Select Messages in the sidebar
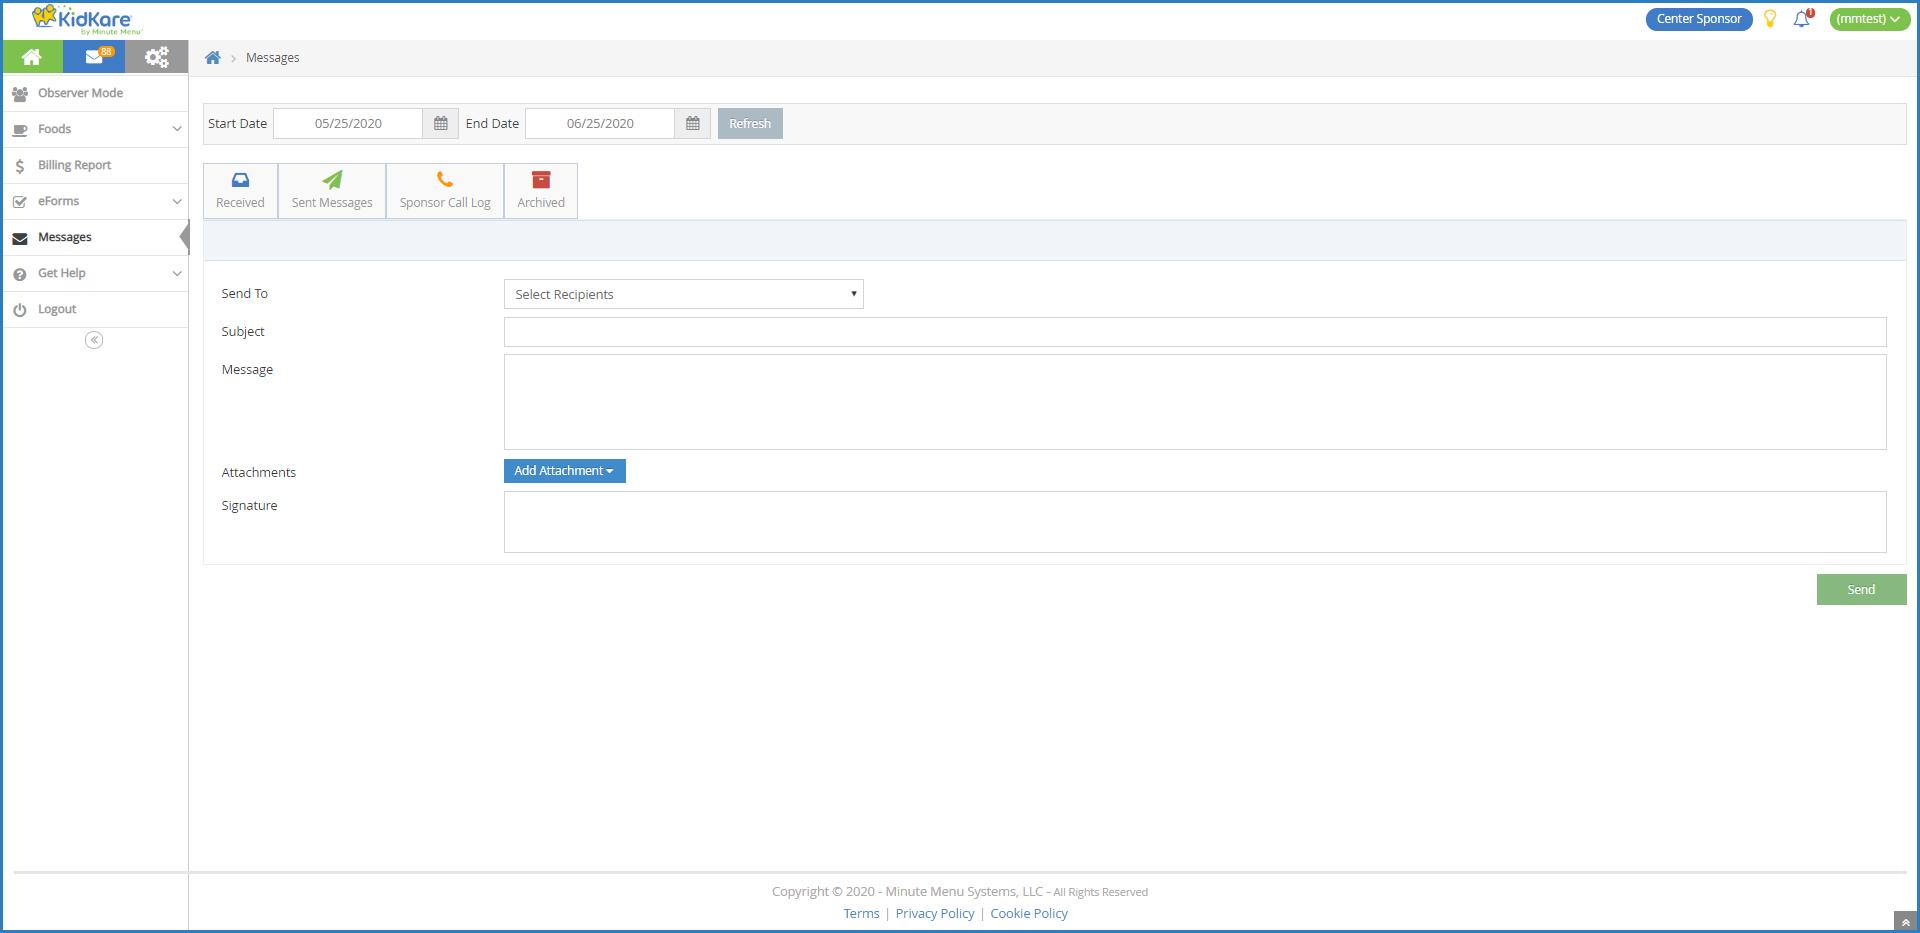 coord(95,237)
